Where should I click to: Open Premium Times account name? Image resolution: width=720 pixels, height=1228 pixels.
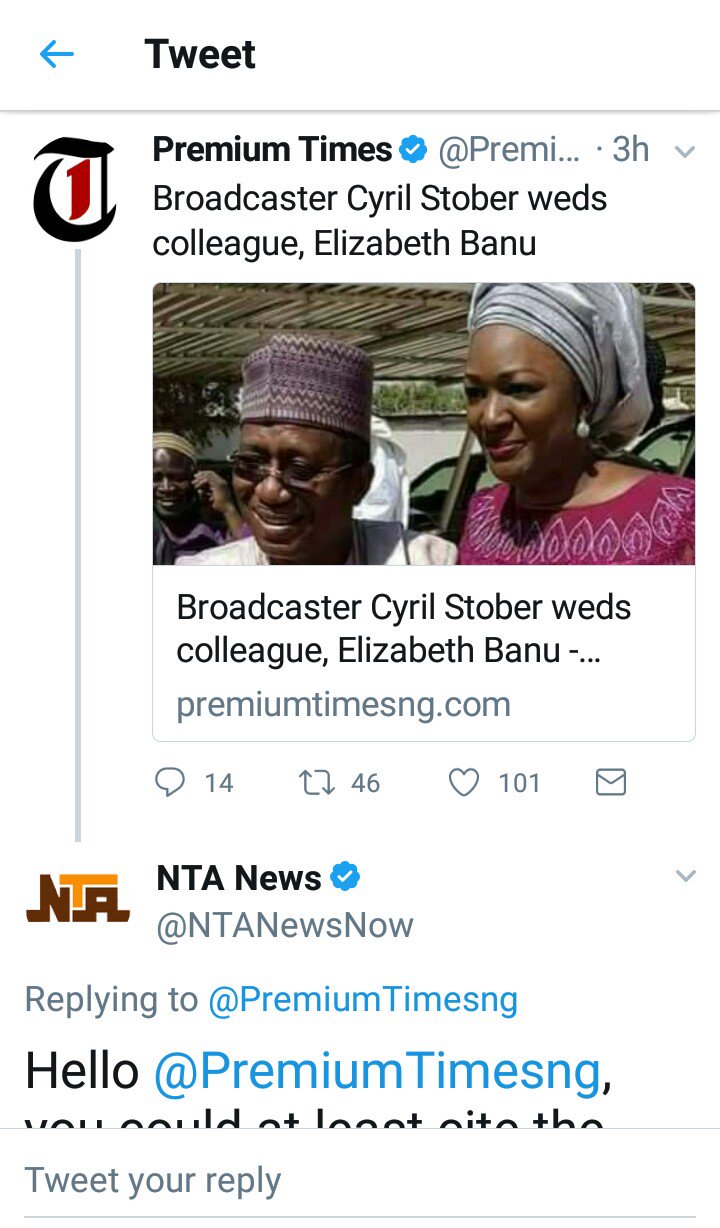point(272,150)
